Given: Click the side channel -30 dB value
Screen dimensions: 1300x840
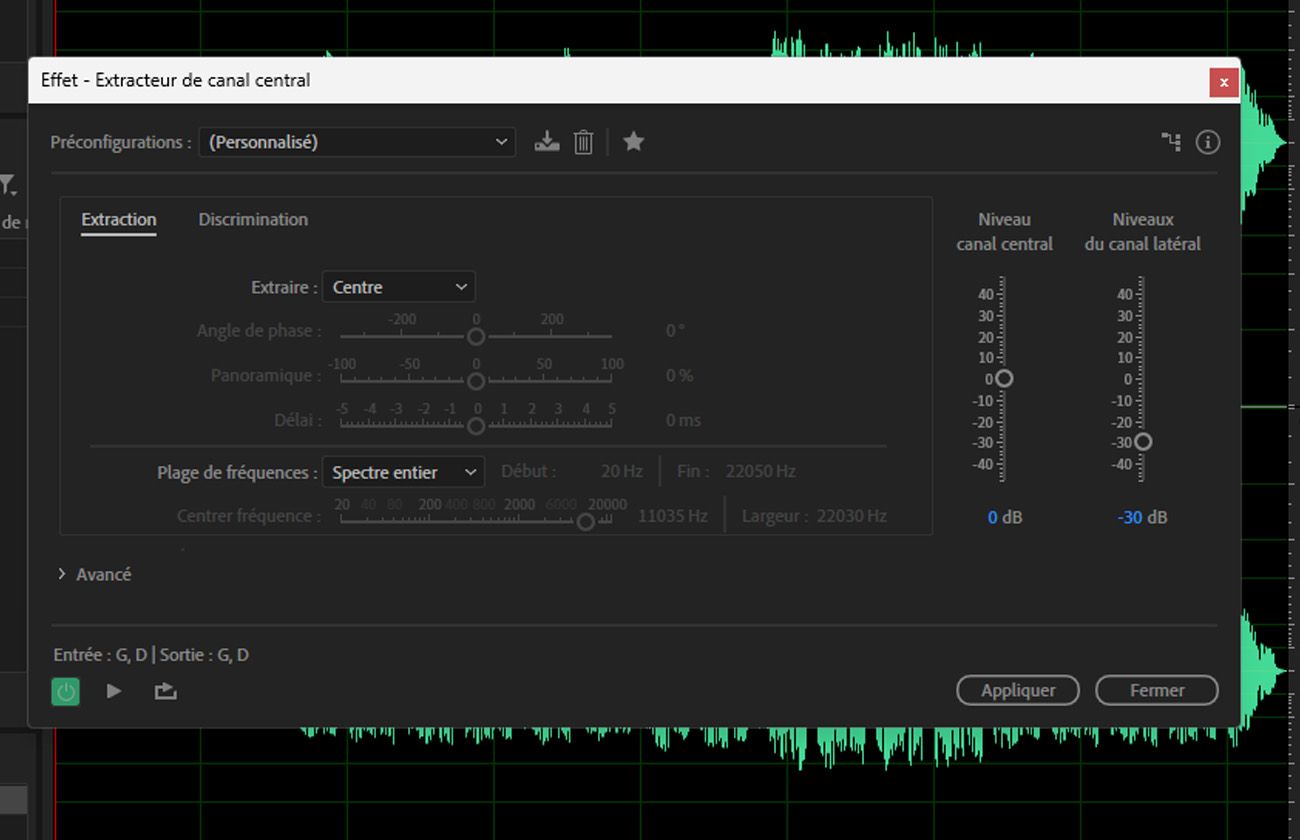Looking at the screenshot, I should [1143, 517].
